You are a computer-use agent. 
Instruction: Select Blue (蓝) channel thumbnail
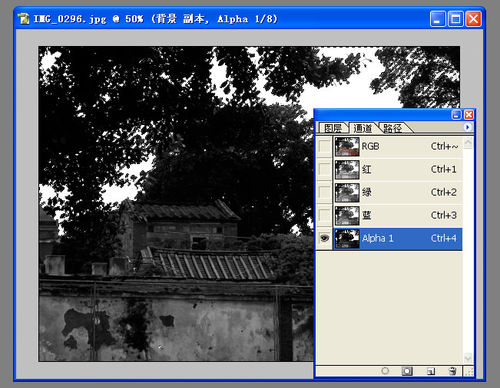347,216
